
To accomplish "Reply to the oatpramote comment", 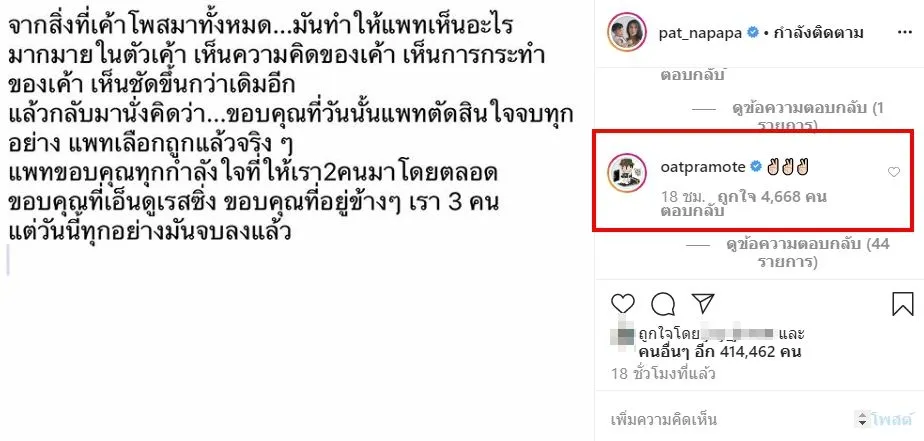I will 692,210.
